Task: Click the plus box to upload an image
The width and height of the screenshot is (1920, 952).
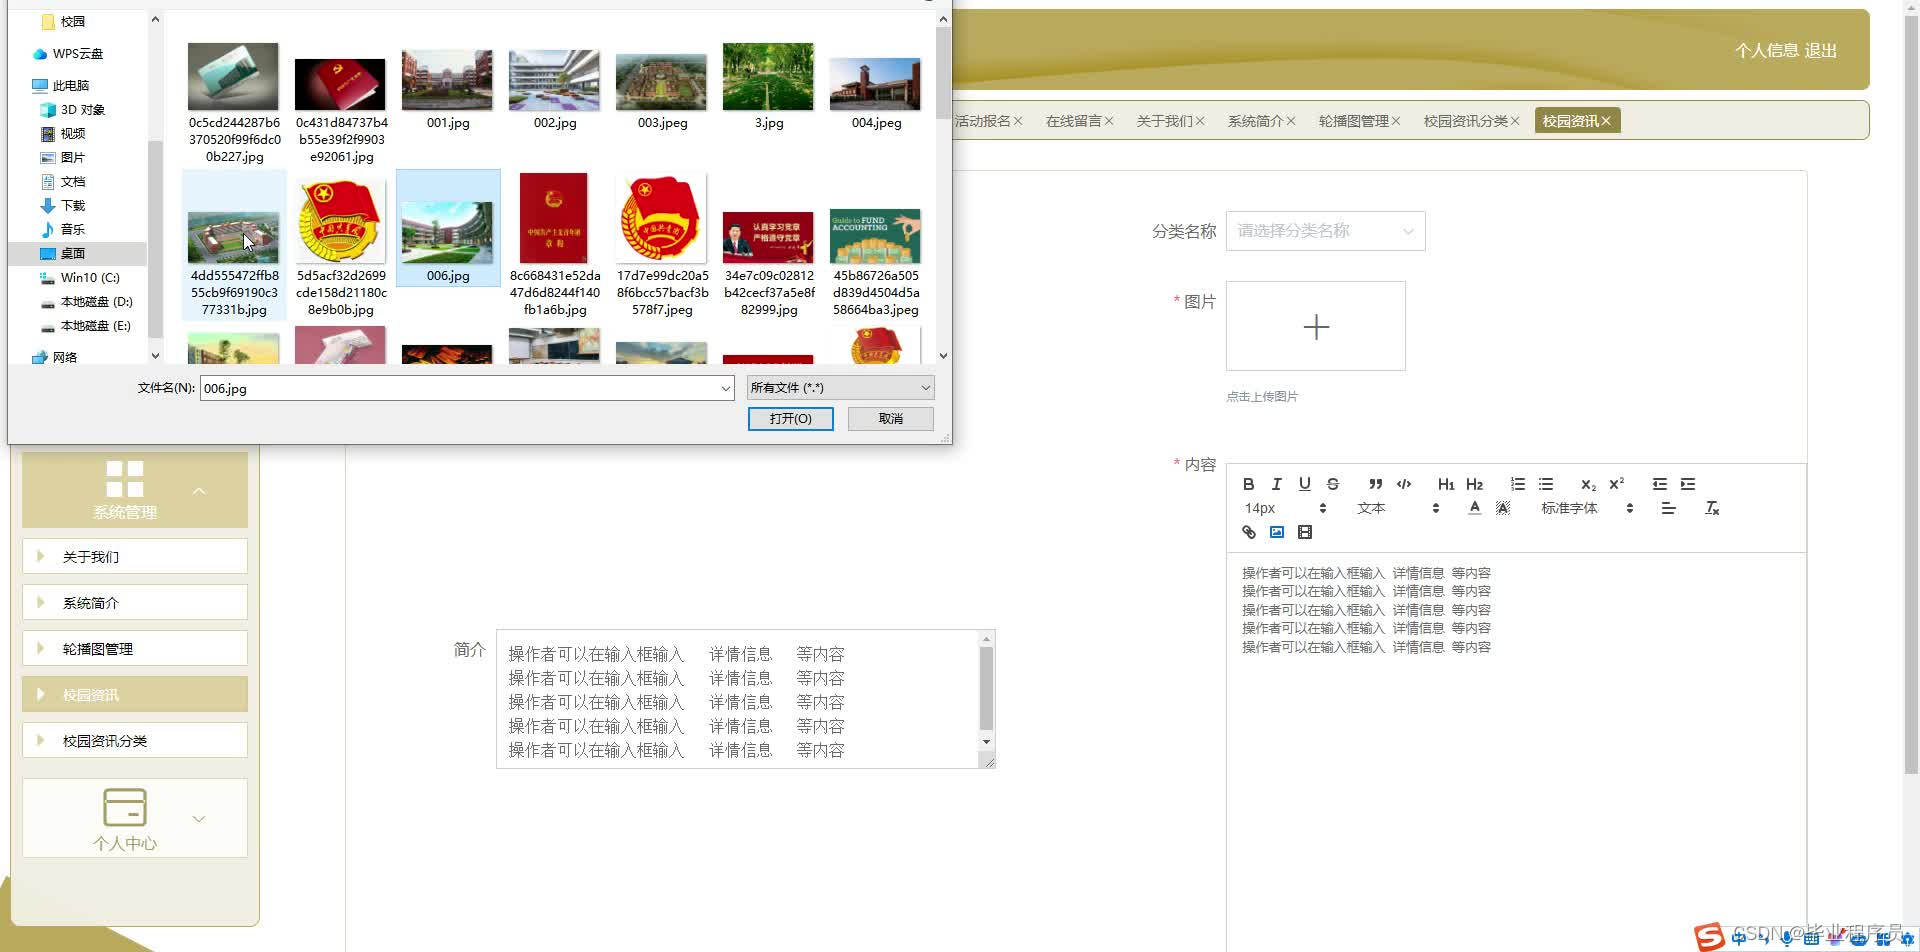Action: point(1315,326)
